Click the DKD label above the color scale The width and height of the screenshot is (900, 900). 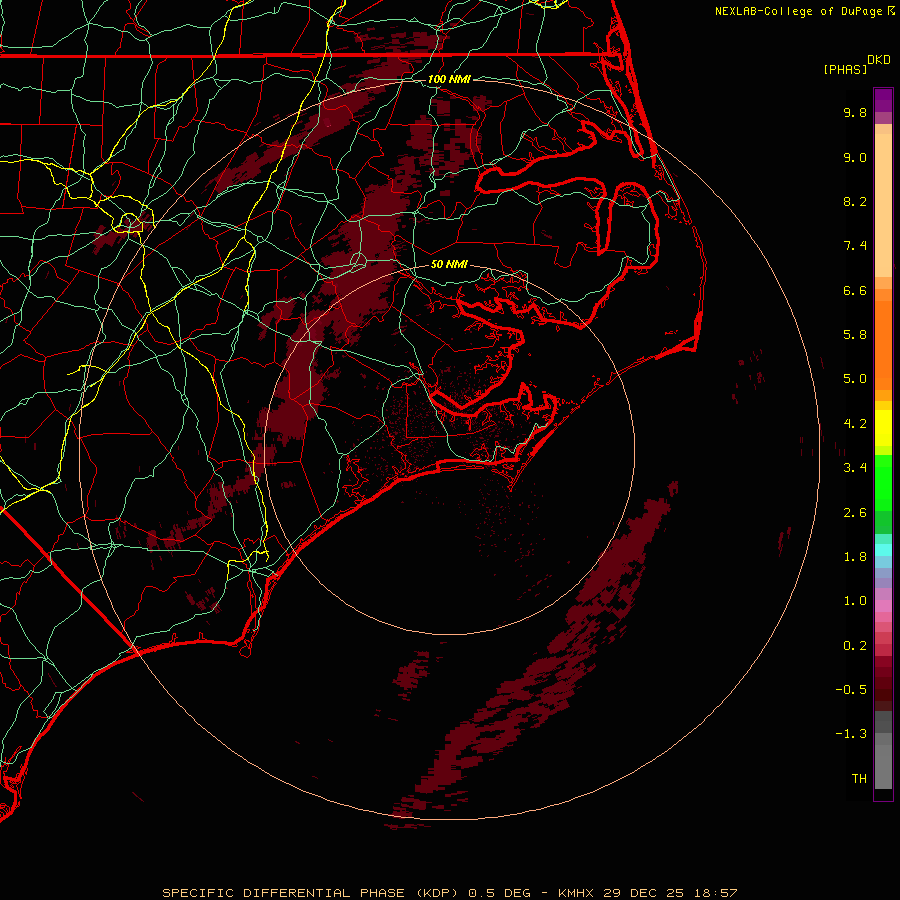click(879, 60)
